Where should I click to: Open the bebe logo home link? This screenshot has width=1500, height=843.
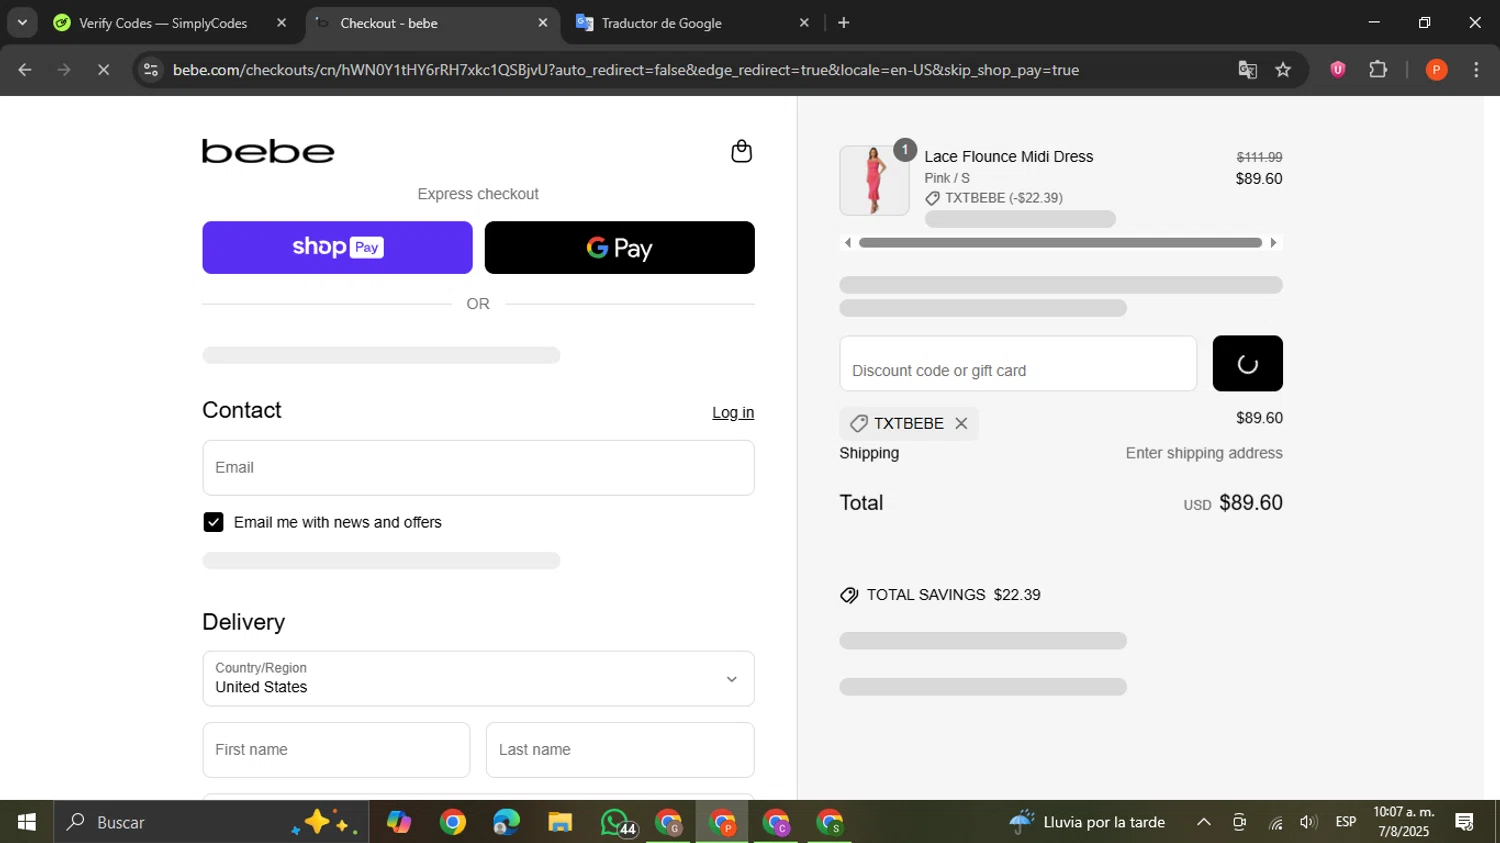268,151
